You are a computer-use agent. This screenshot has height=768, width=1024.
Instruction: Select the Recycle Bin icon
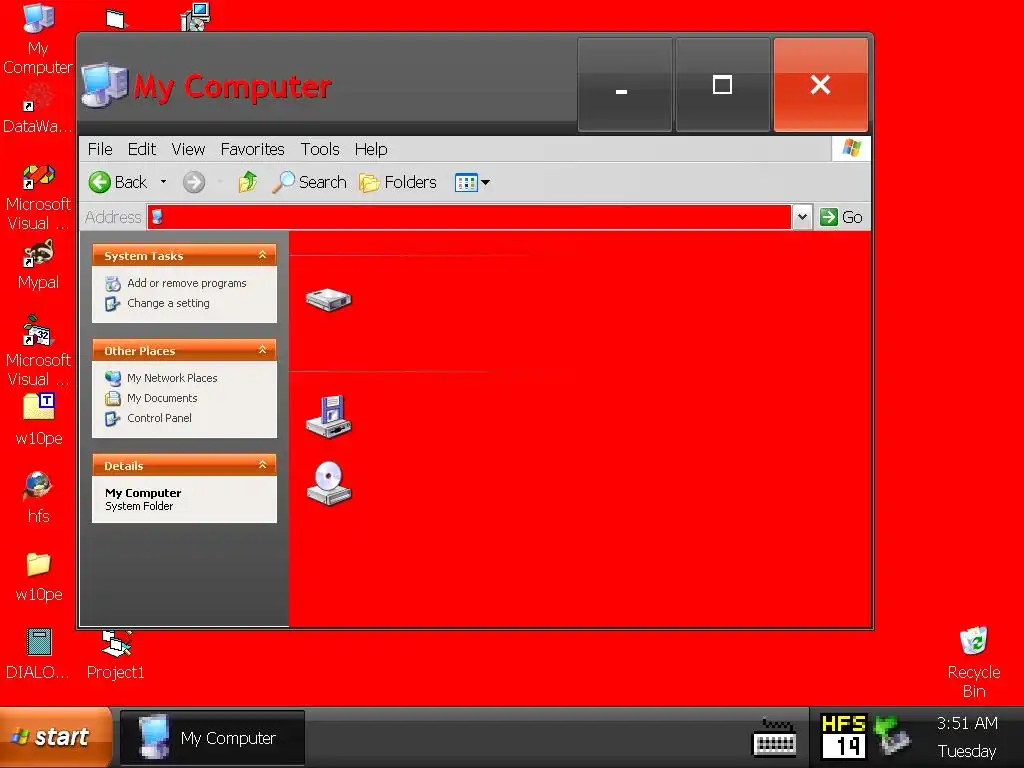[974, 663]
